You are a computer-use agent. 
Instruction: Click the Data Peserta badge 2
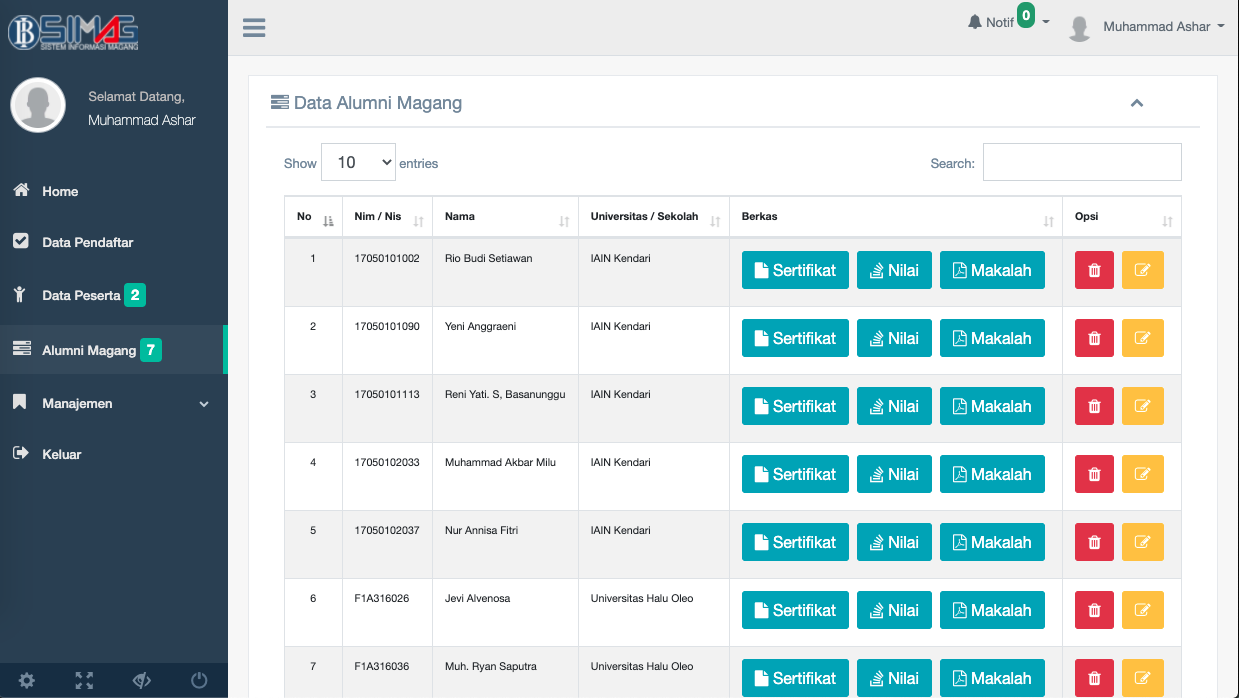[135, 295]
